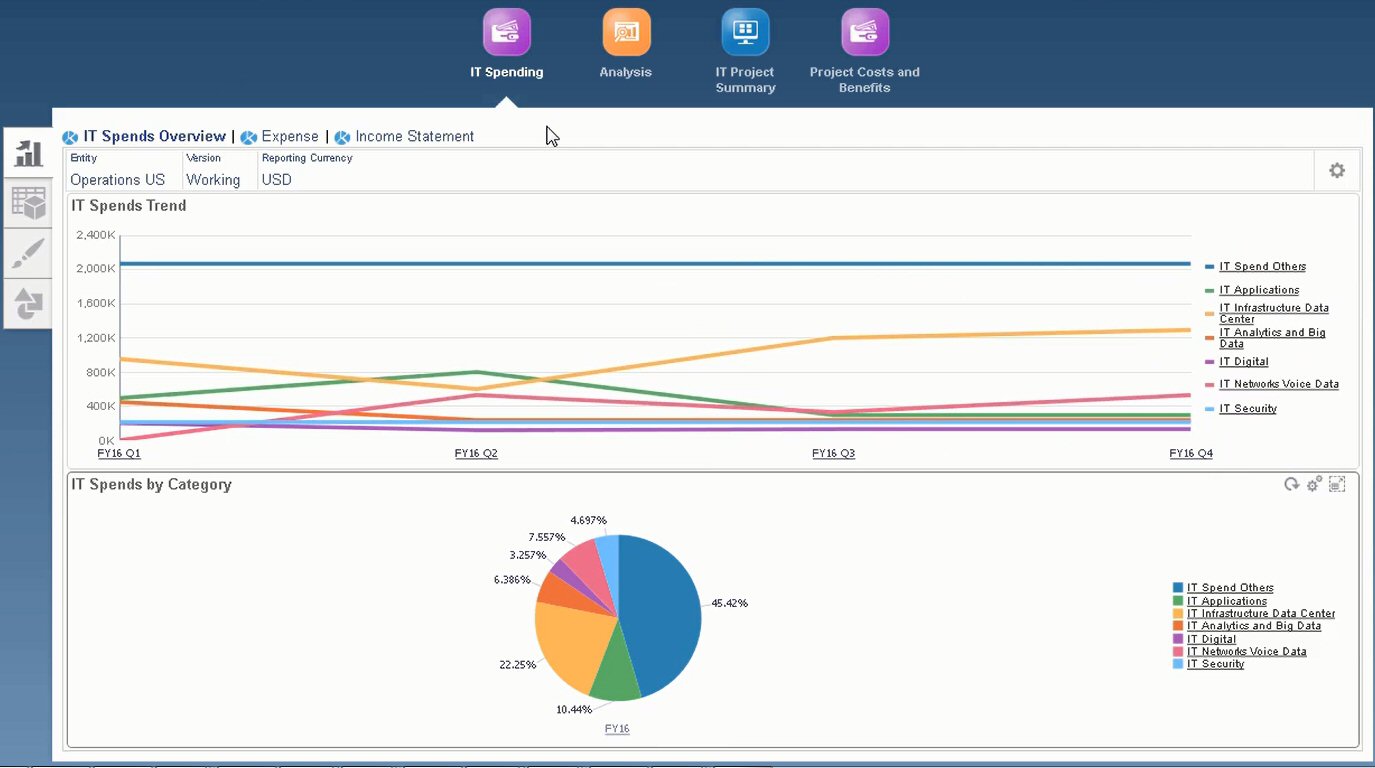Select the bar chart icon in left sidebar
The height and width of the screenshot is (768, 1375).
tap(27, 151)
